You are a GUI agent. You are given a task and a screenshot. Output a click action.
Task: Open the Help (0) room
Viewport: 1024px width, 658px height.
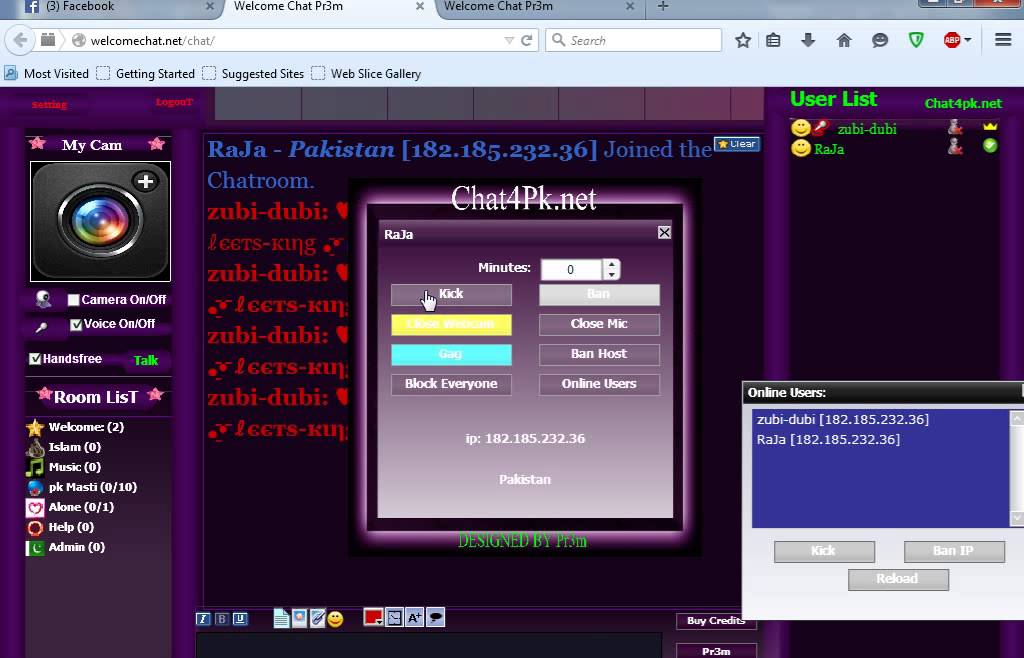pos(60,527)
